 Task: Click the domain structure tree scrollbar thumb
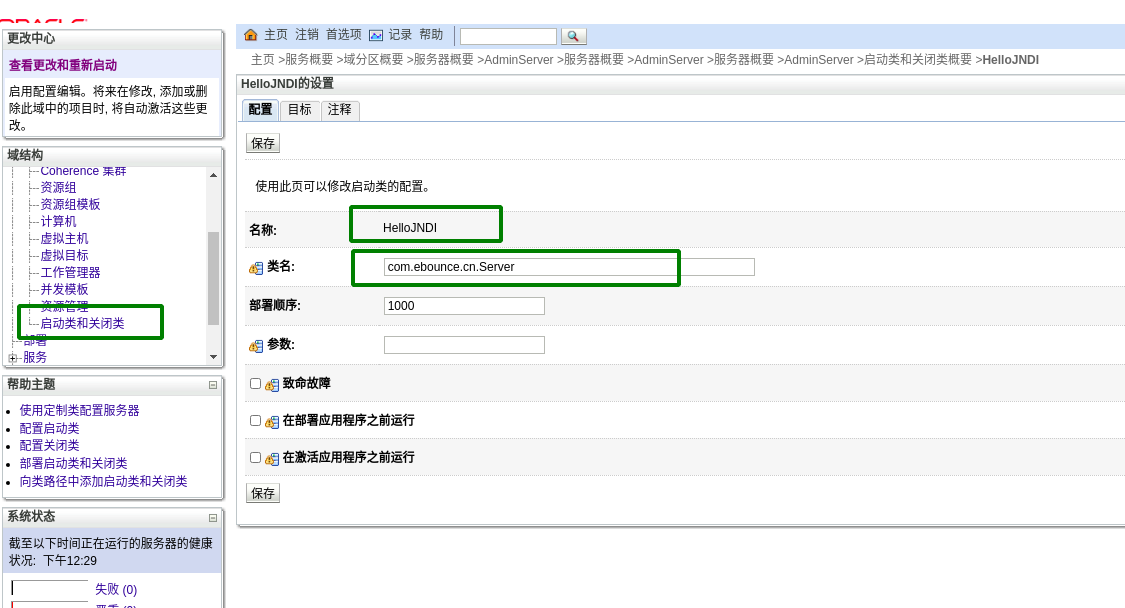coord(213,278)
